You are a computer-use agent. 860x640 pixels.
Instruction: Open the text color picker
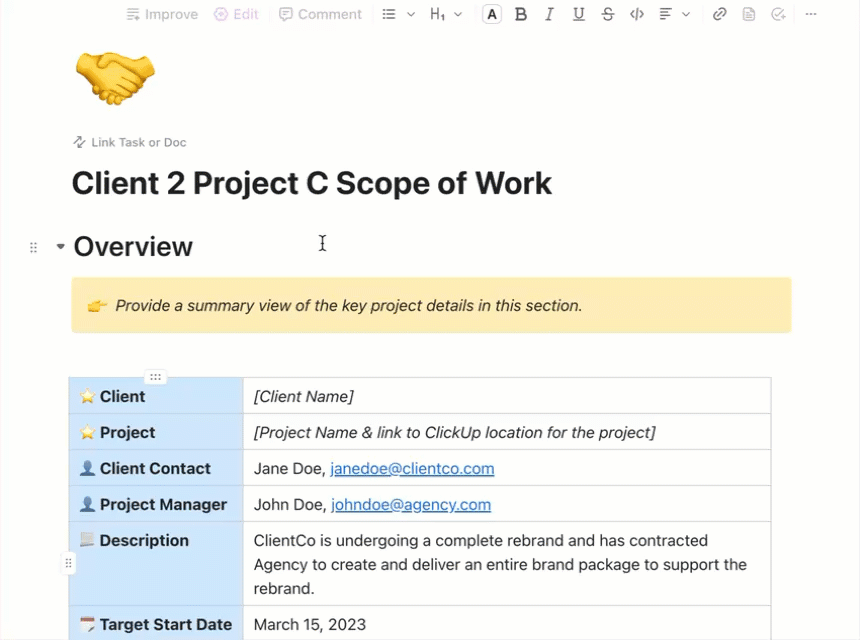point(491,14)
